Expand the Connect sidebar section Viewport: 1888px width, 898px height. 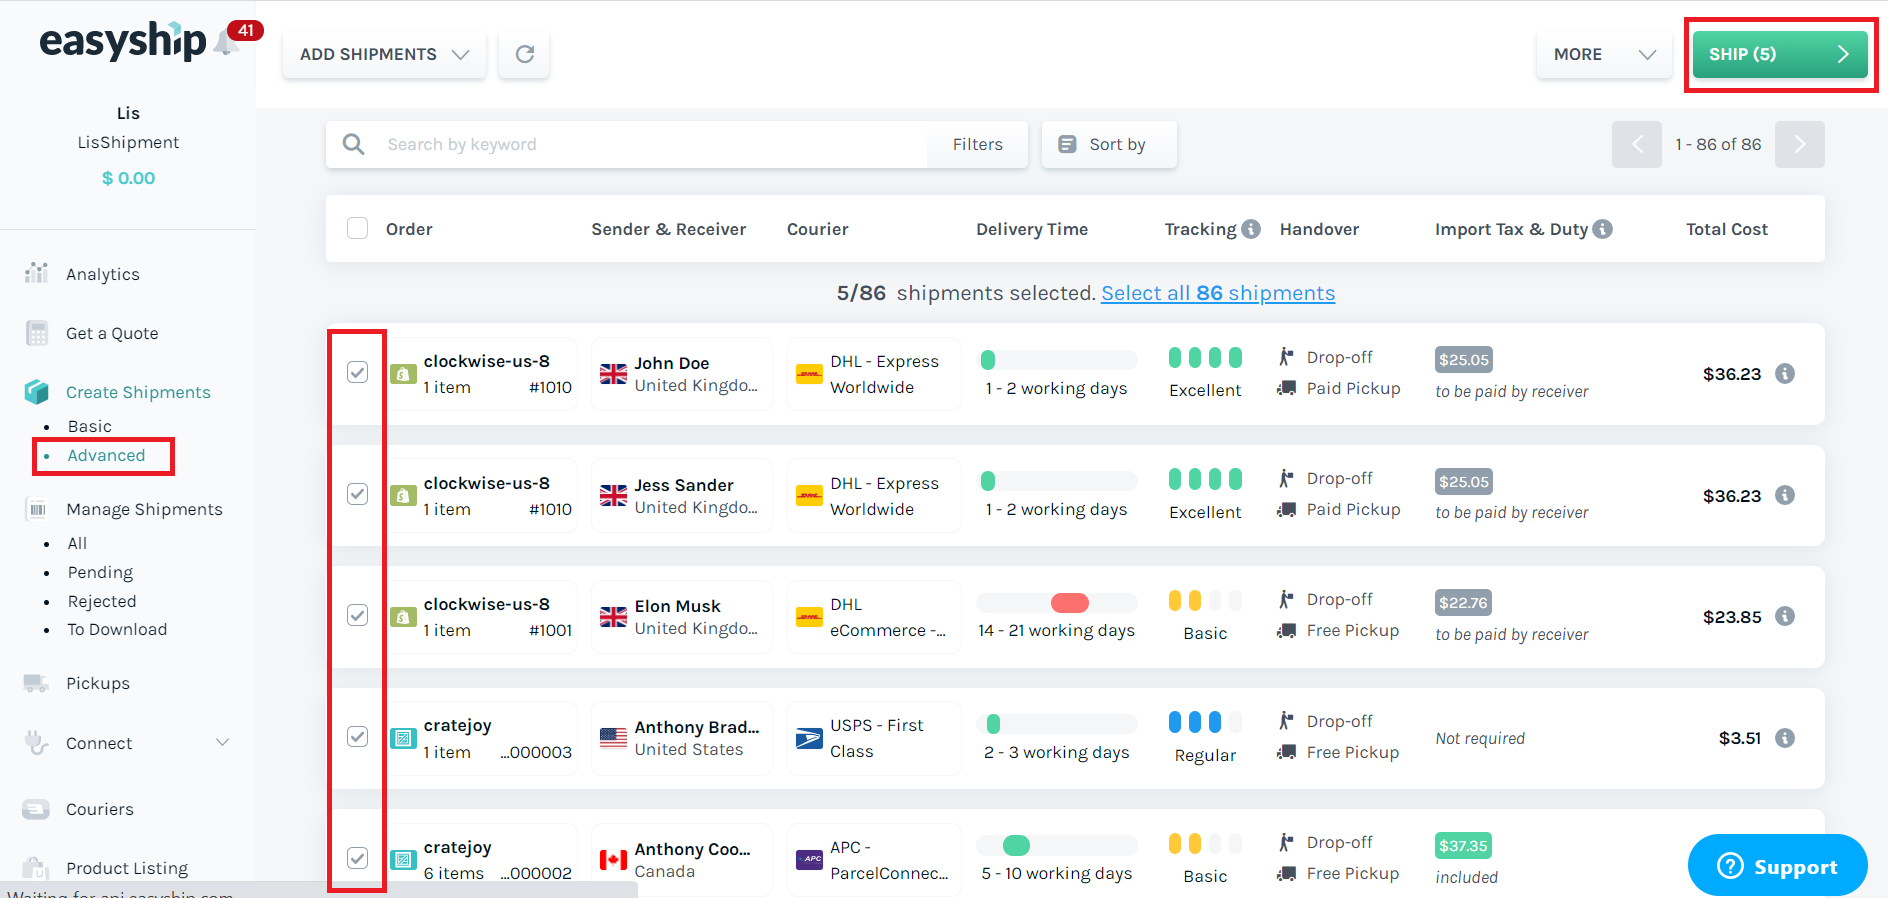[223, 743]
